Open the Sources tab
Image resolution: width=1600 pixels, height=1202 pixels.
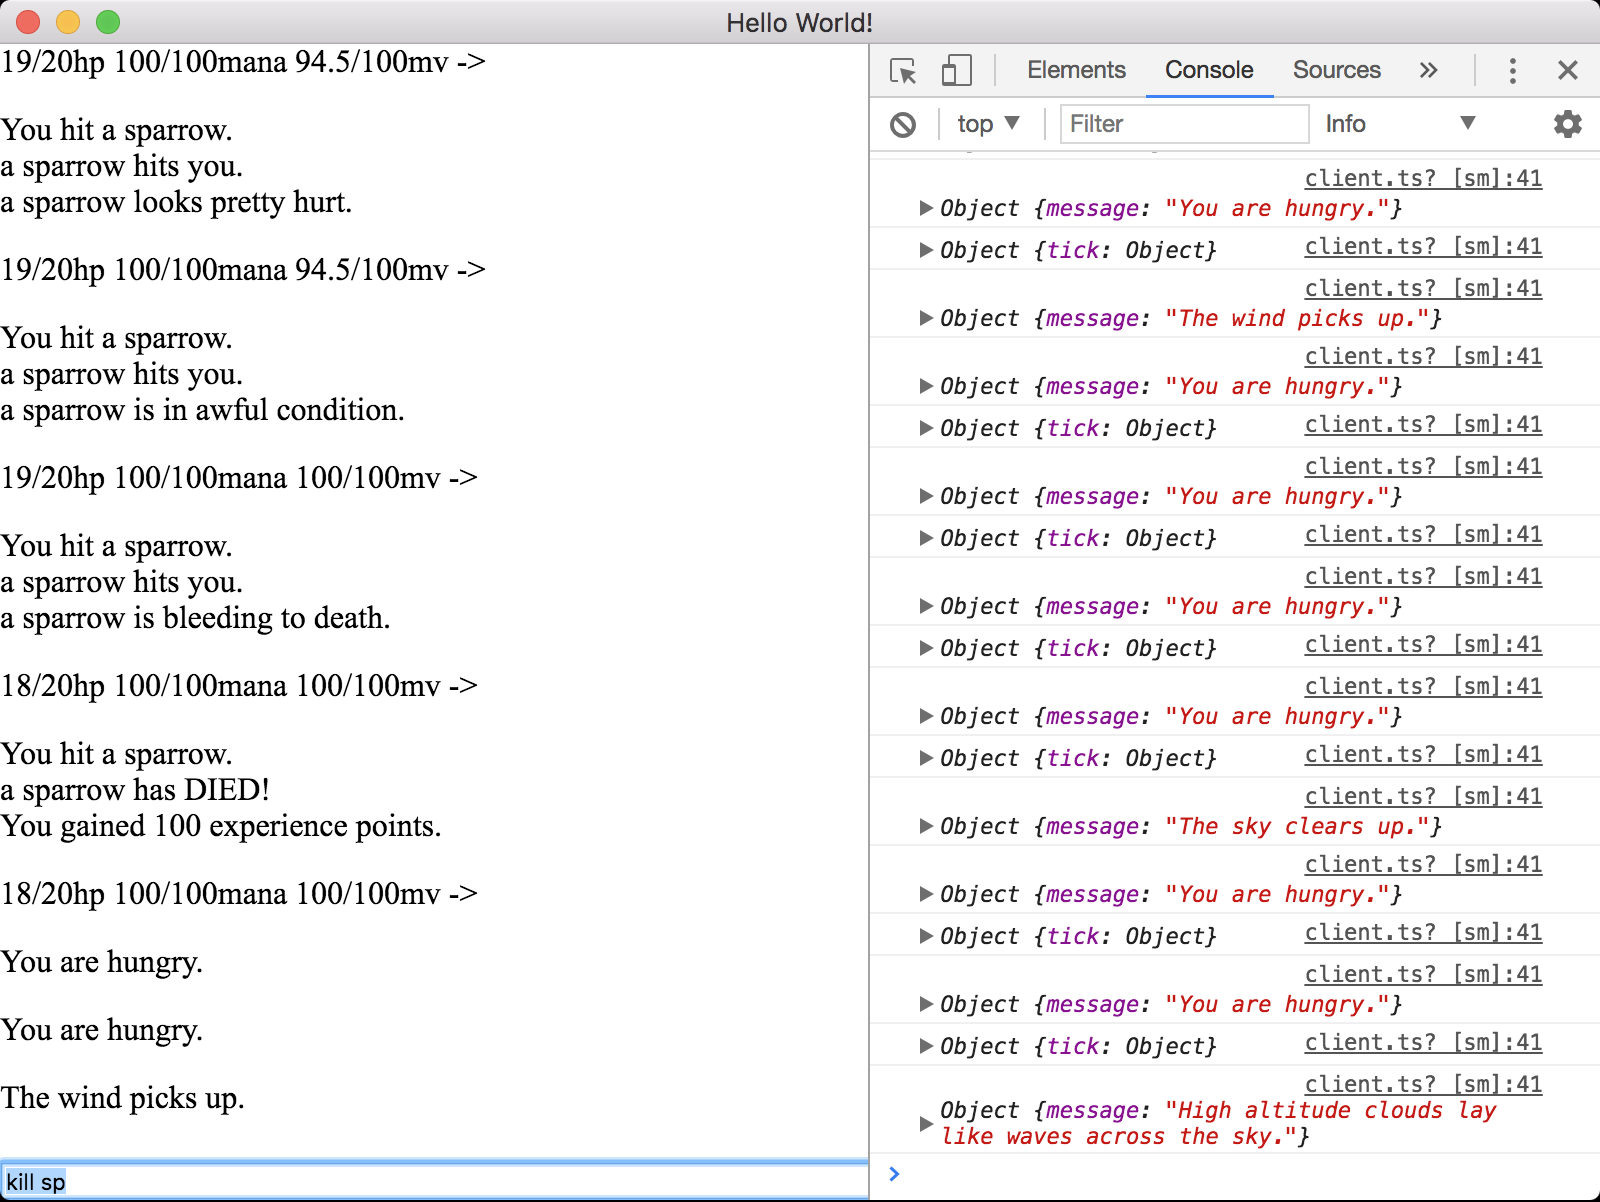click(1336, 70)
